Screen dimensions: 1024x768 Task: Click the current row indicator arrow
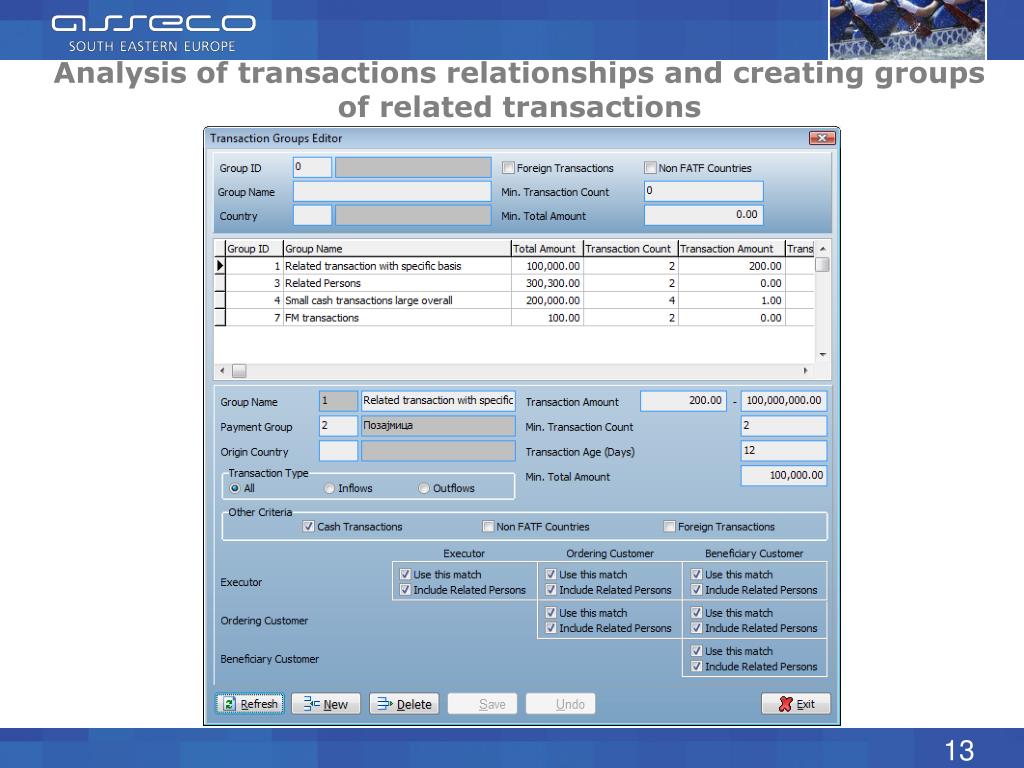[x=220, y=266]
